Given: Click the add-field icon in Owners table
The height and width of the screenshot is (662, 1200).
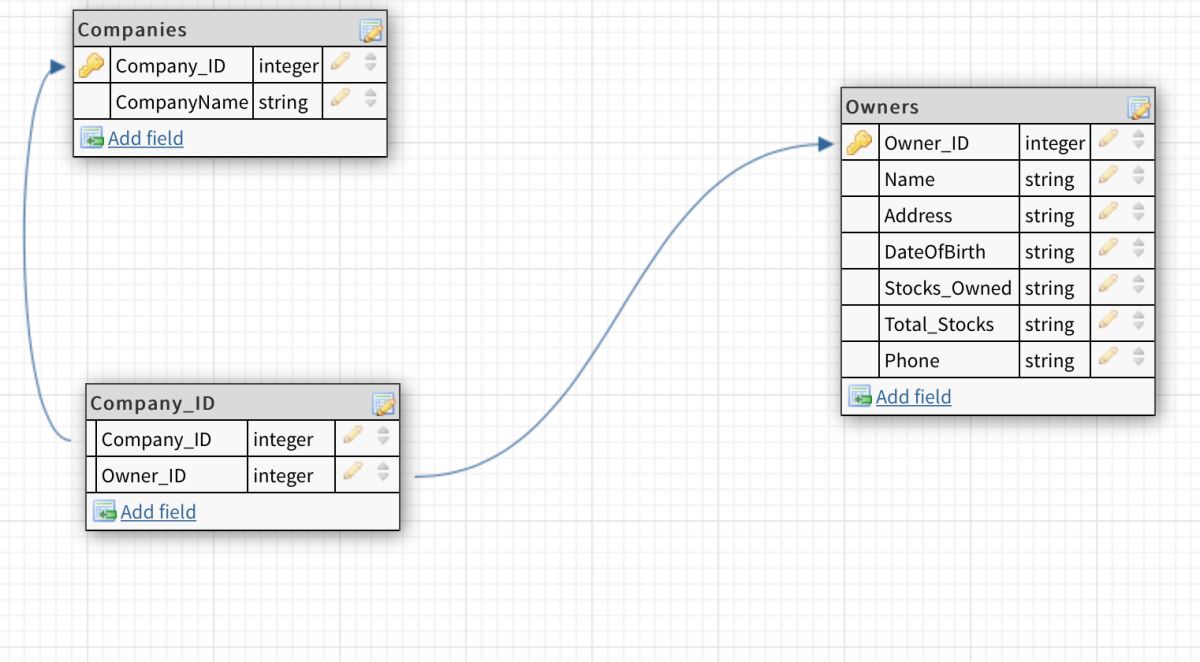Looking at the screenshot, I should pyautogui.click(x=860, y=396).
